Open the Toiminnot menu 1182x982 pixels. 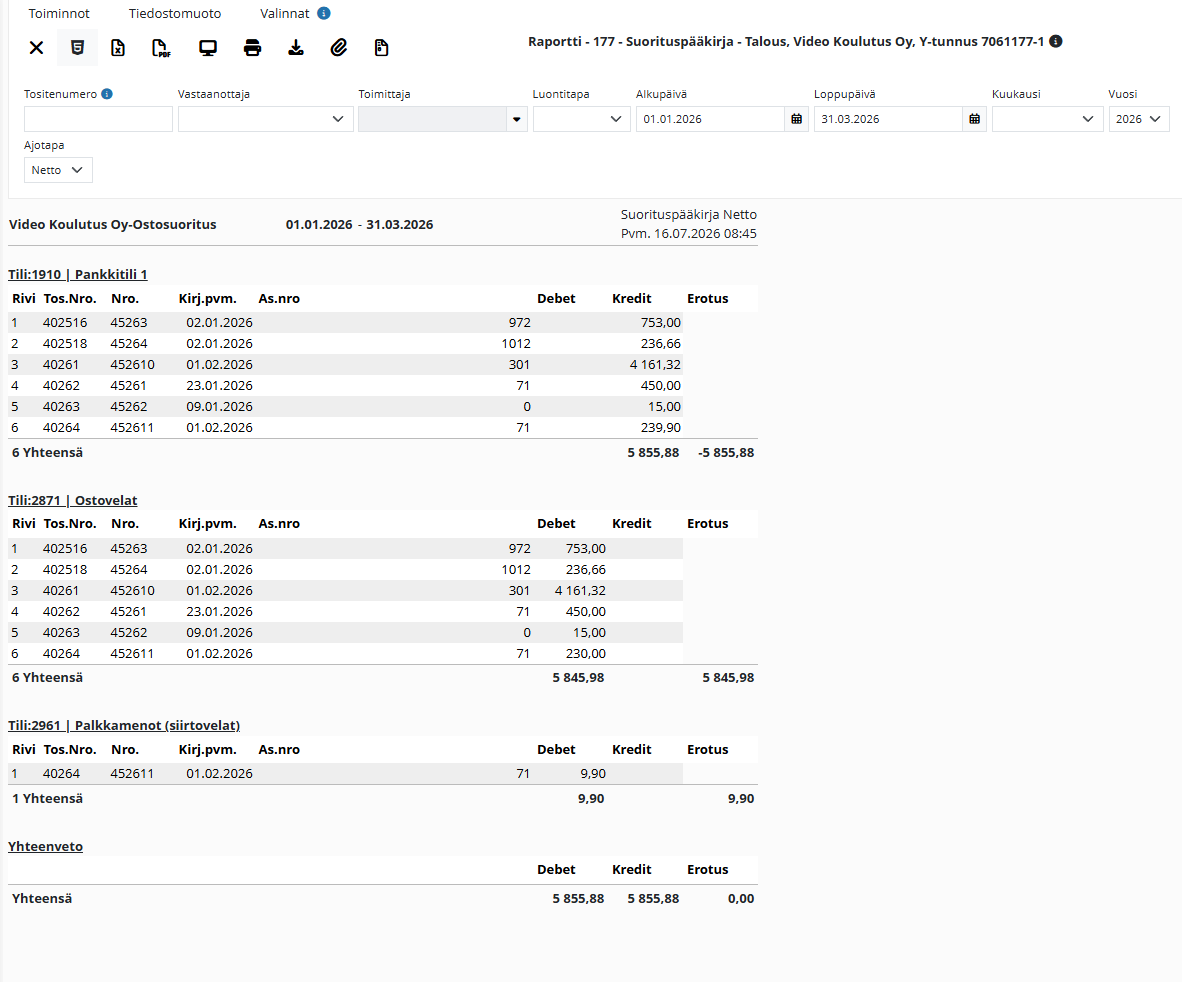click(x=59, y=14)
